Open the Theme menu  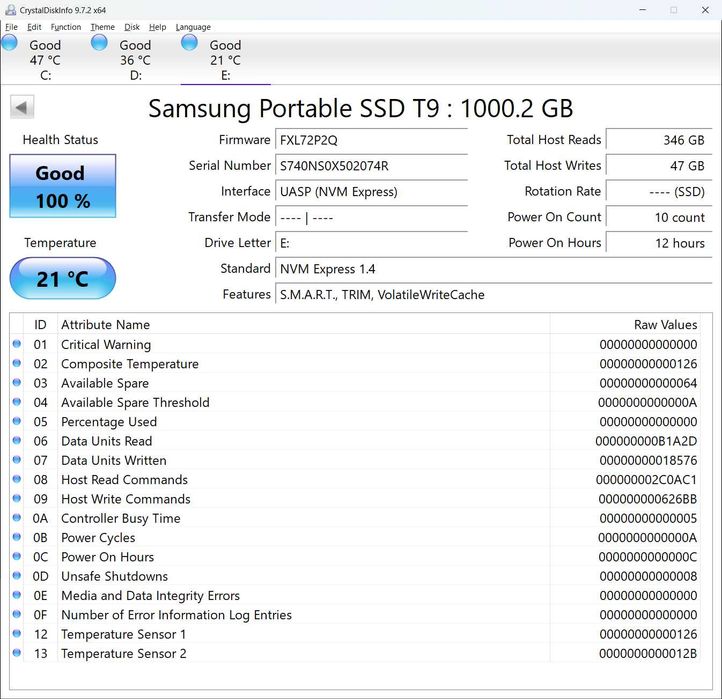click(x=102, y=27)
